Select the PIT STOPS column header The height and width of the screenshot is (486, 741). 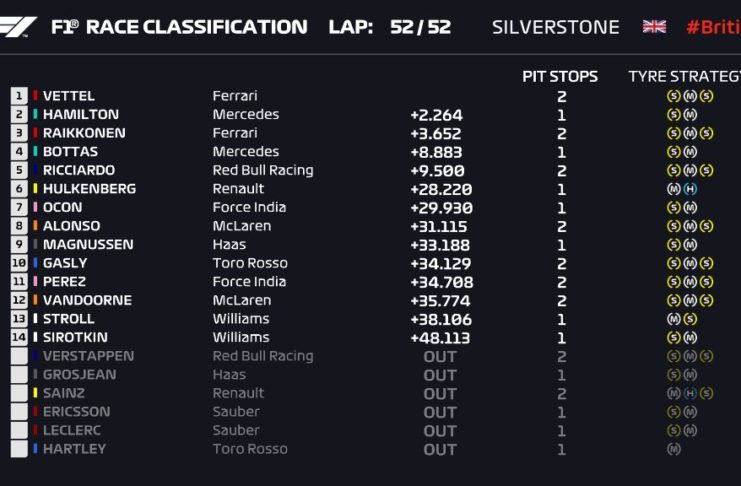560,77
